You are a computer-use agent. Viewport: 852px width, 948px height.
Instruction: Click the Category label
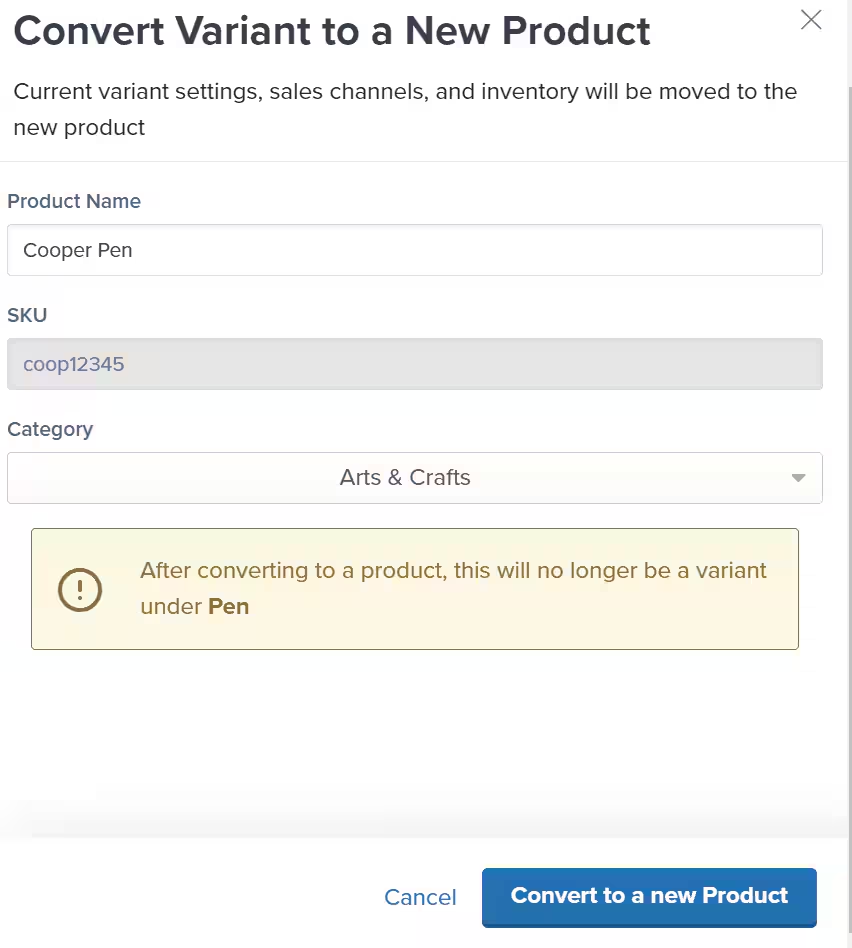click(50, 429)
